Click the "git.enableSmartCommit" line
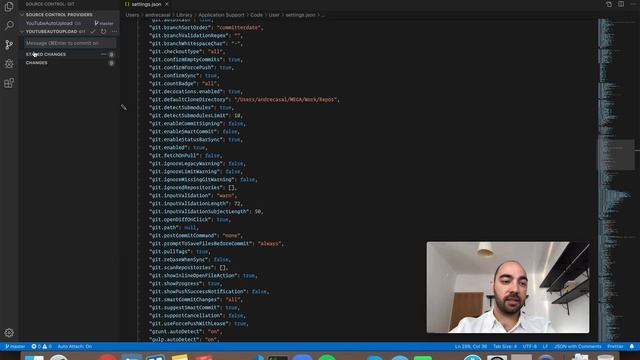Image resolution: width=640 pixels, height=360 pixels. (x=194, y=131)
